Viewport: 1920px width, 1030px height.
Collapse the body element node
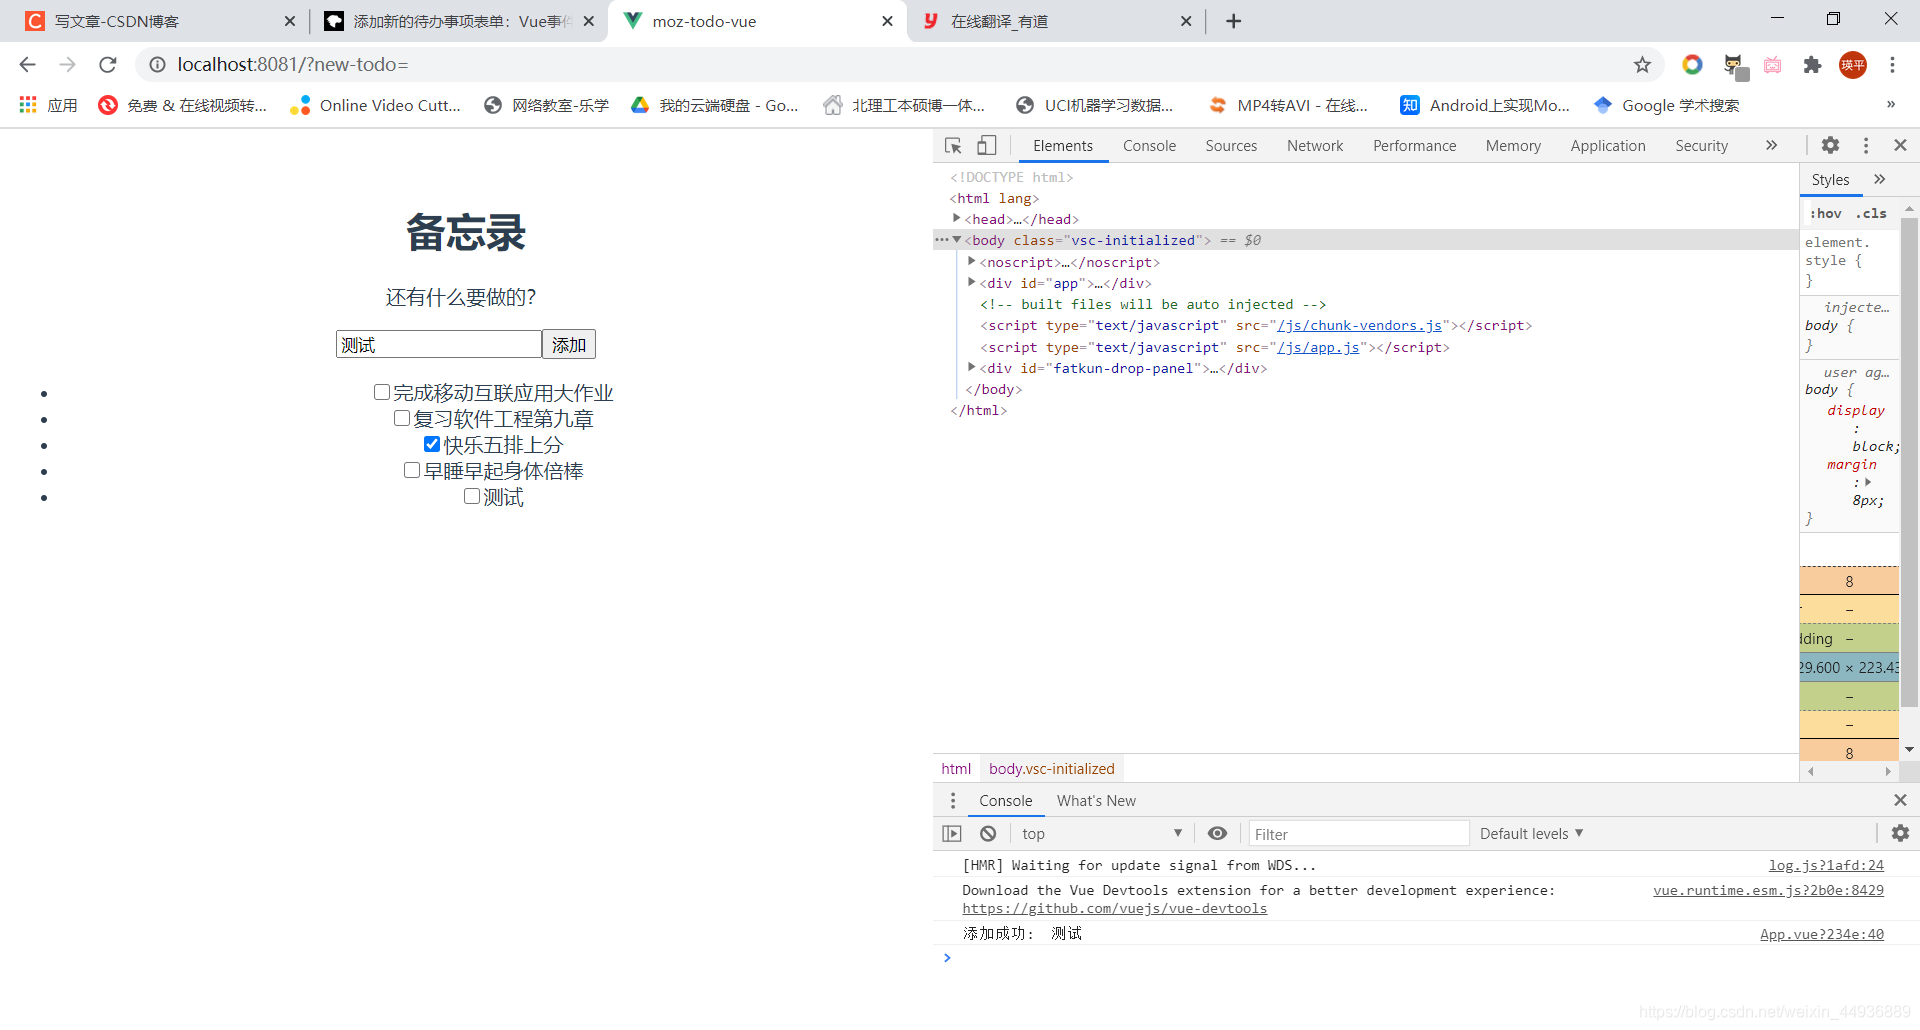click(x=957, y=240)
